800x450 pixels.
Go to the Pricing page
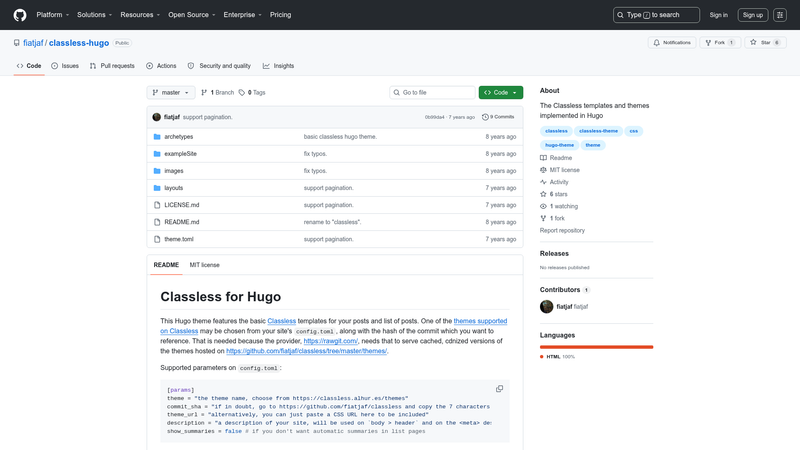[x=281, y=15]
